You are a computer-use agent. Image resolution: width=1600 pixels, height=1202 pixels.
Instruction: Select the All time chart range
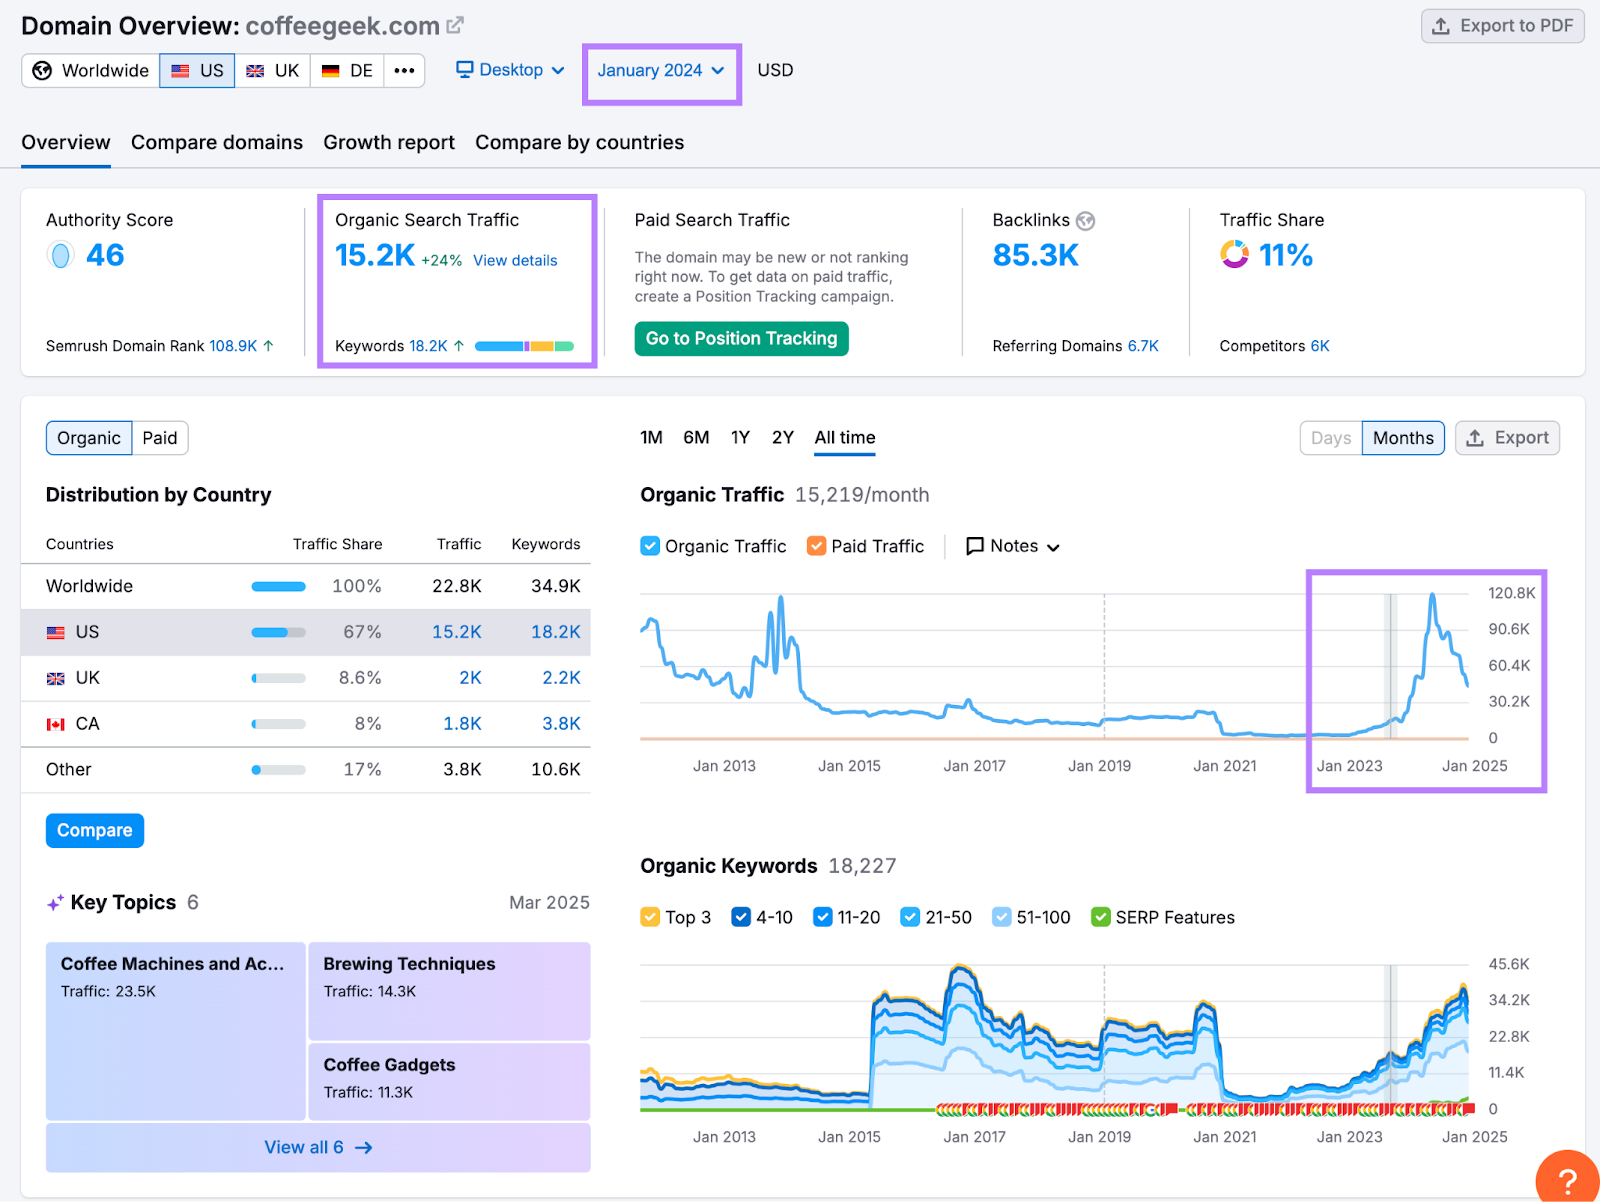tap(844, 437)
